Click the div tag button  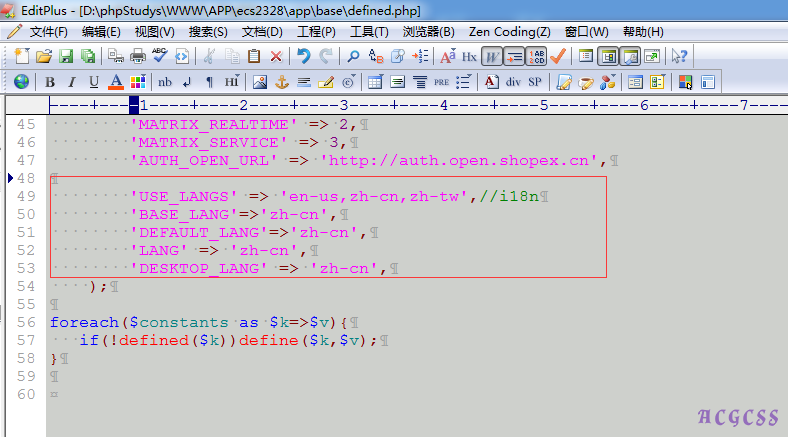513,81
